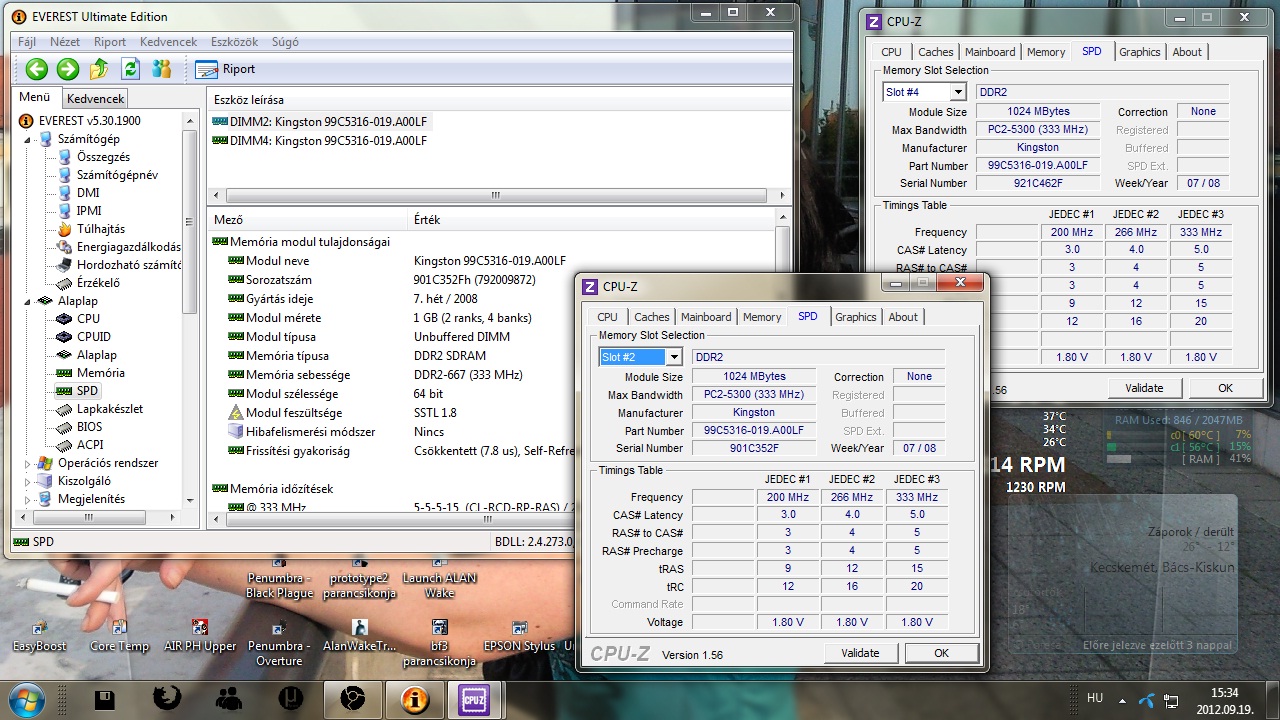Click the Up level arrow icon in EVEREST toolbar

tap(99, 69)
